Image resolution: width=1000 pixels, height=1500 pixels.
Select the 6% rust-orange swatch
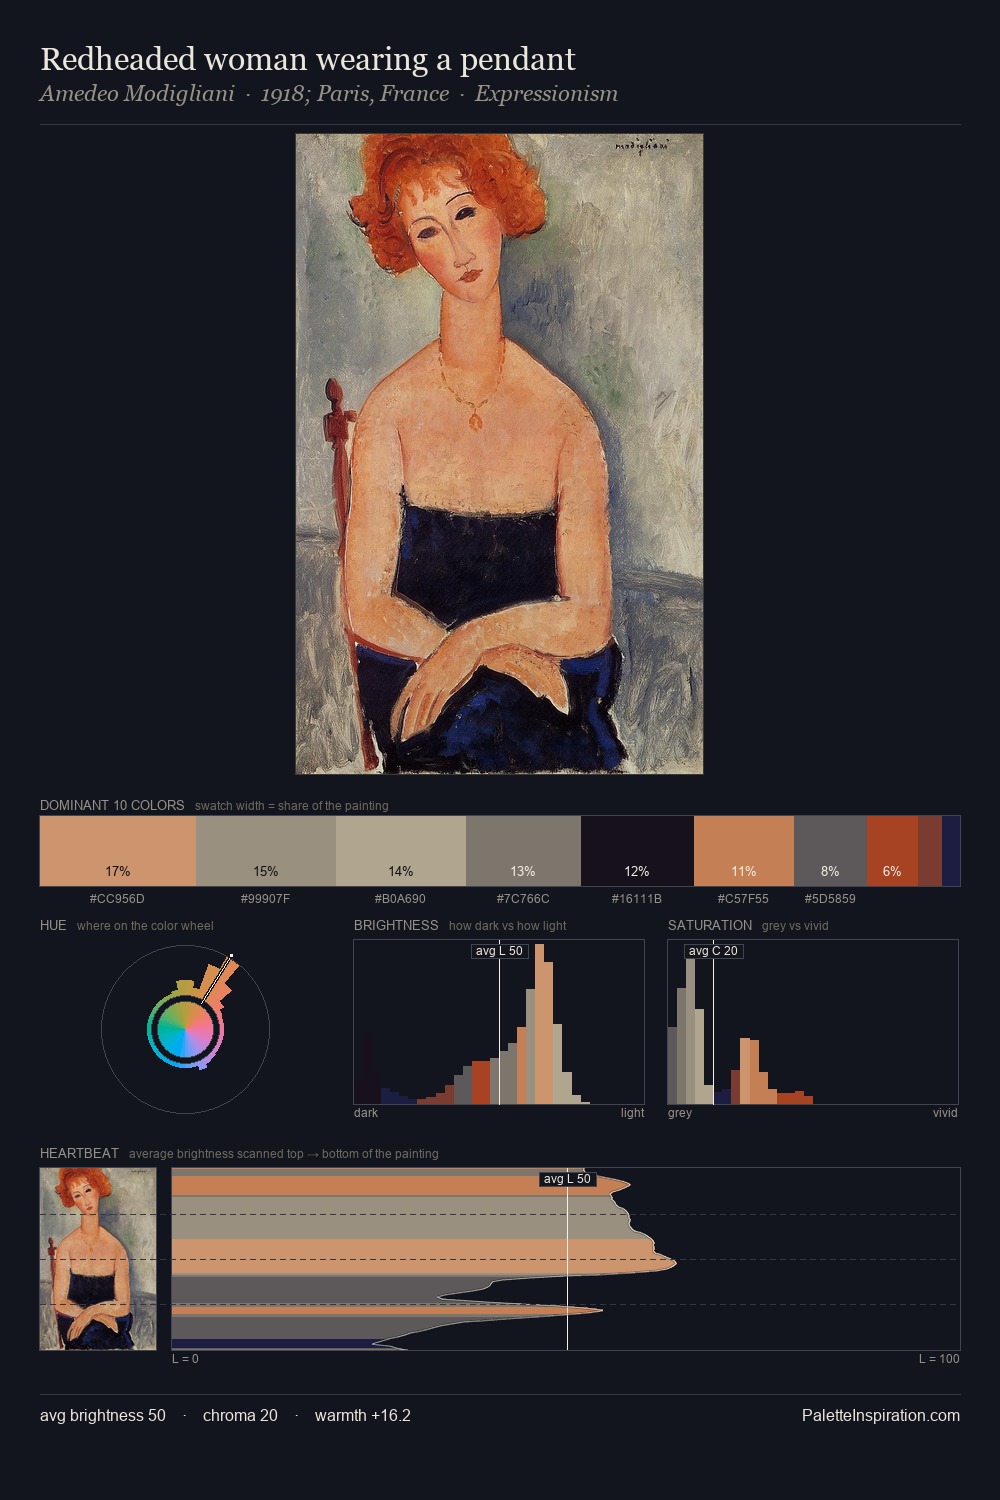(x=892, y=851)
